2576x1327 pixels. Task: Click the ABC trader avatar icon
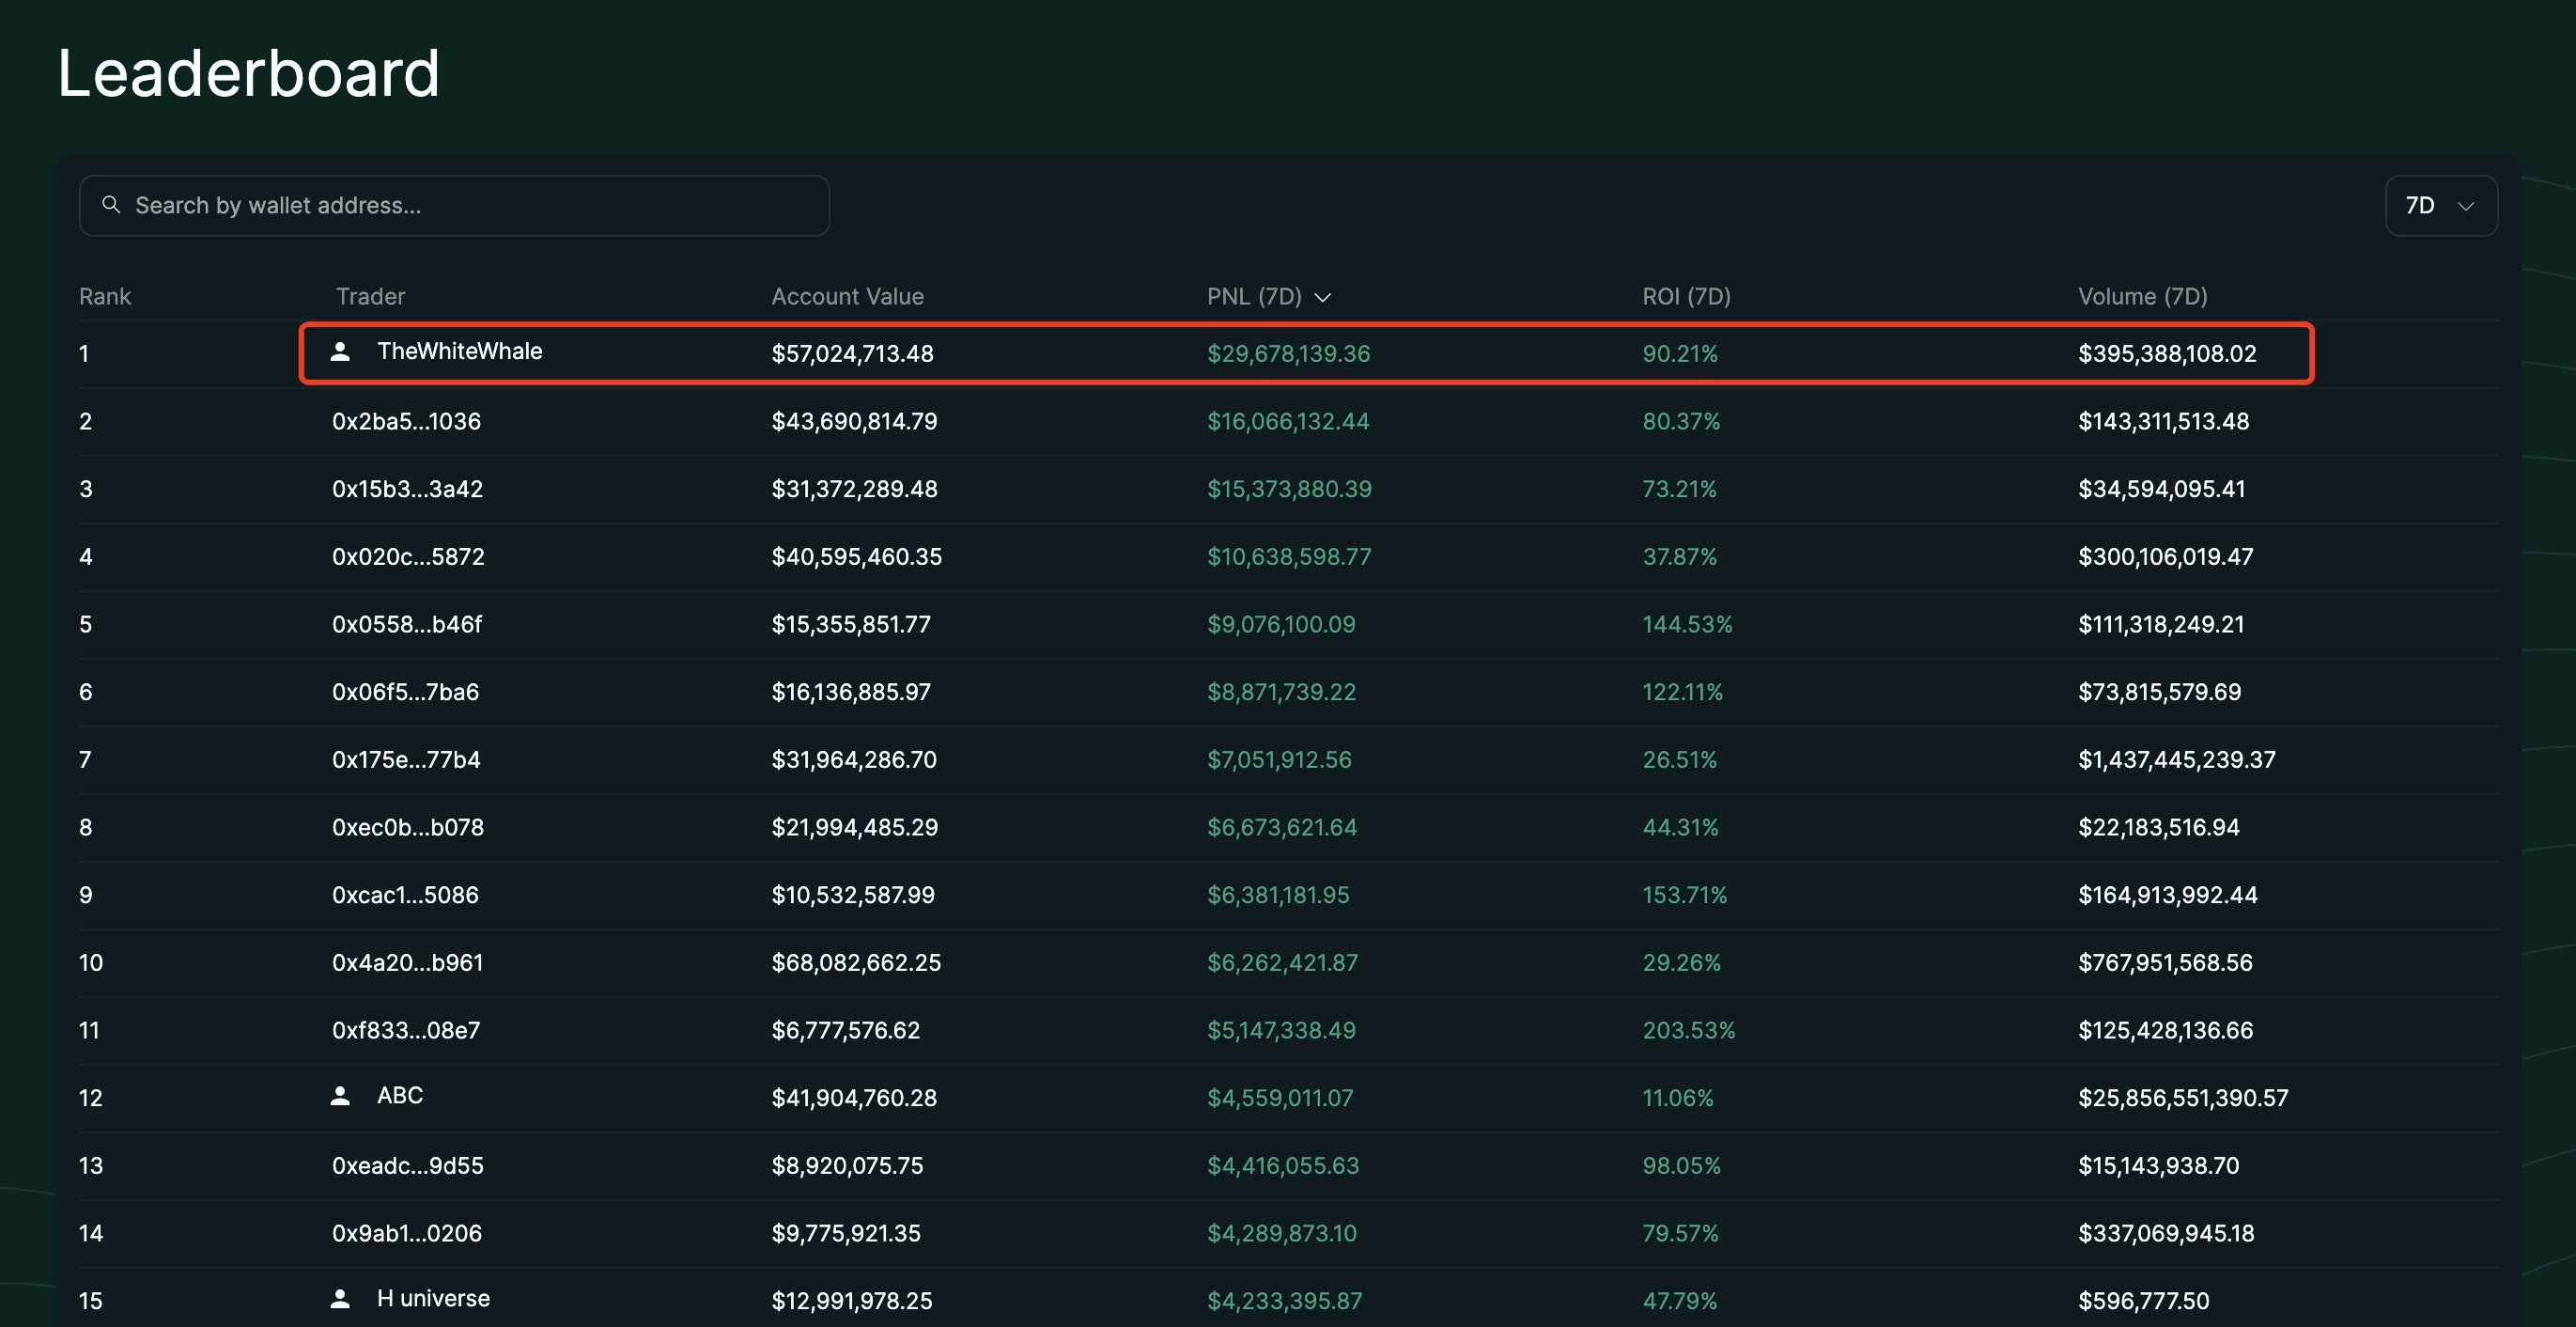340,1096
